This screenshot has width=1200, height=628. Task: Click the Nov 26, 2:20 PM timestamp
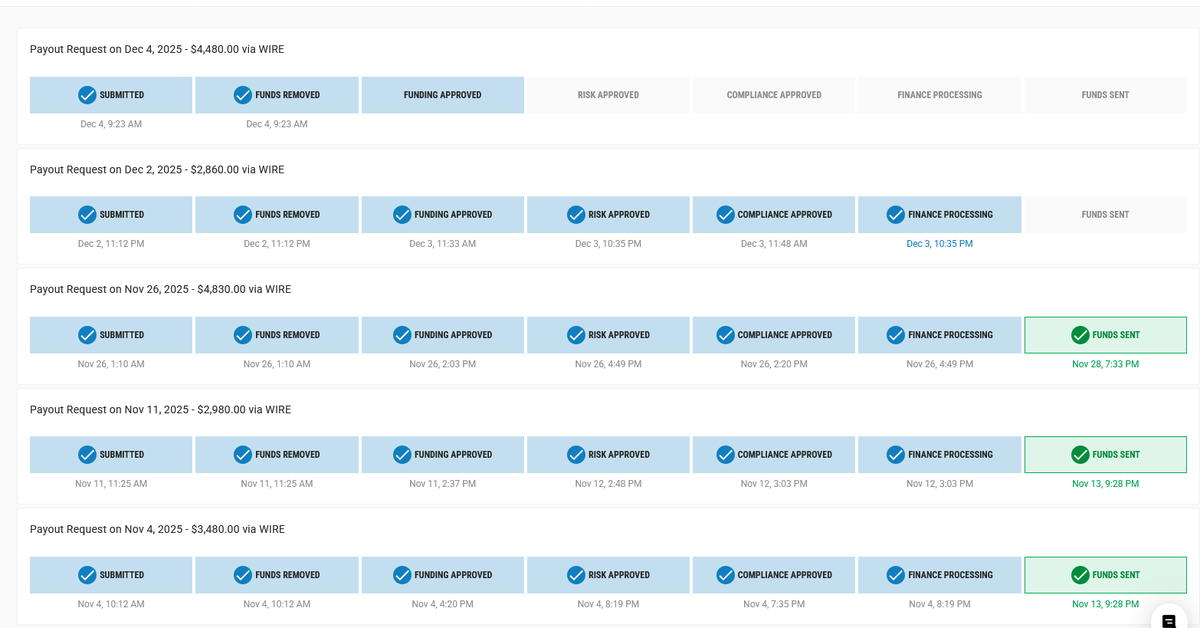[x=774, y=364]
